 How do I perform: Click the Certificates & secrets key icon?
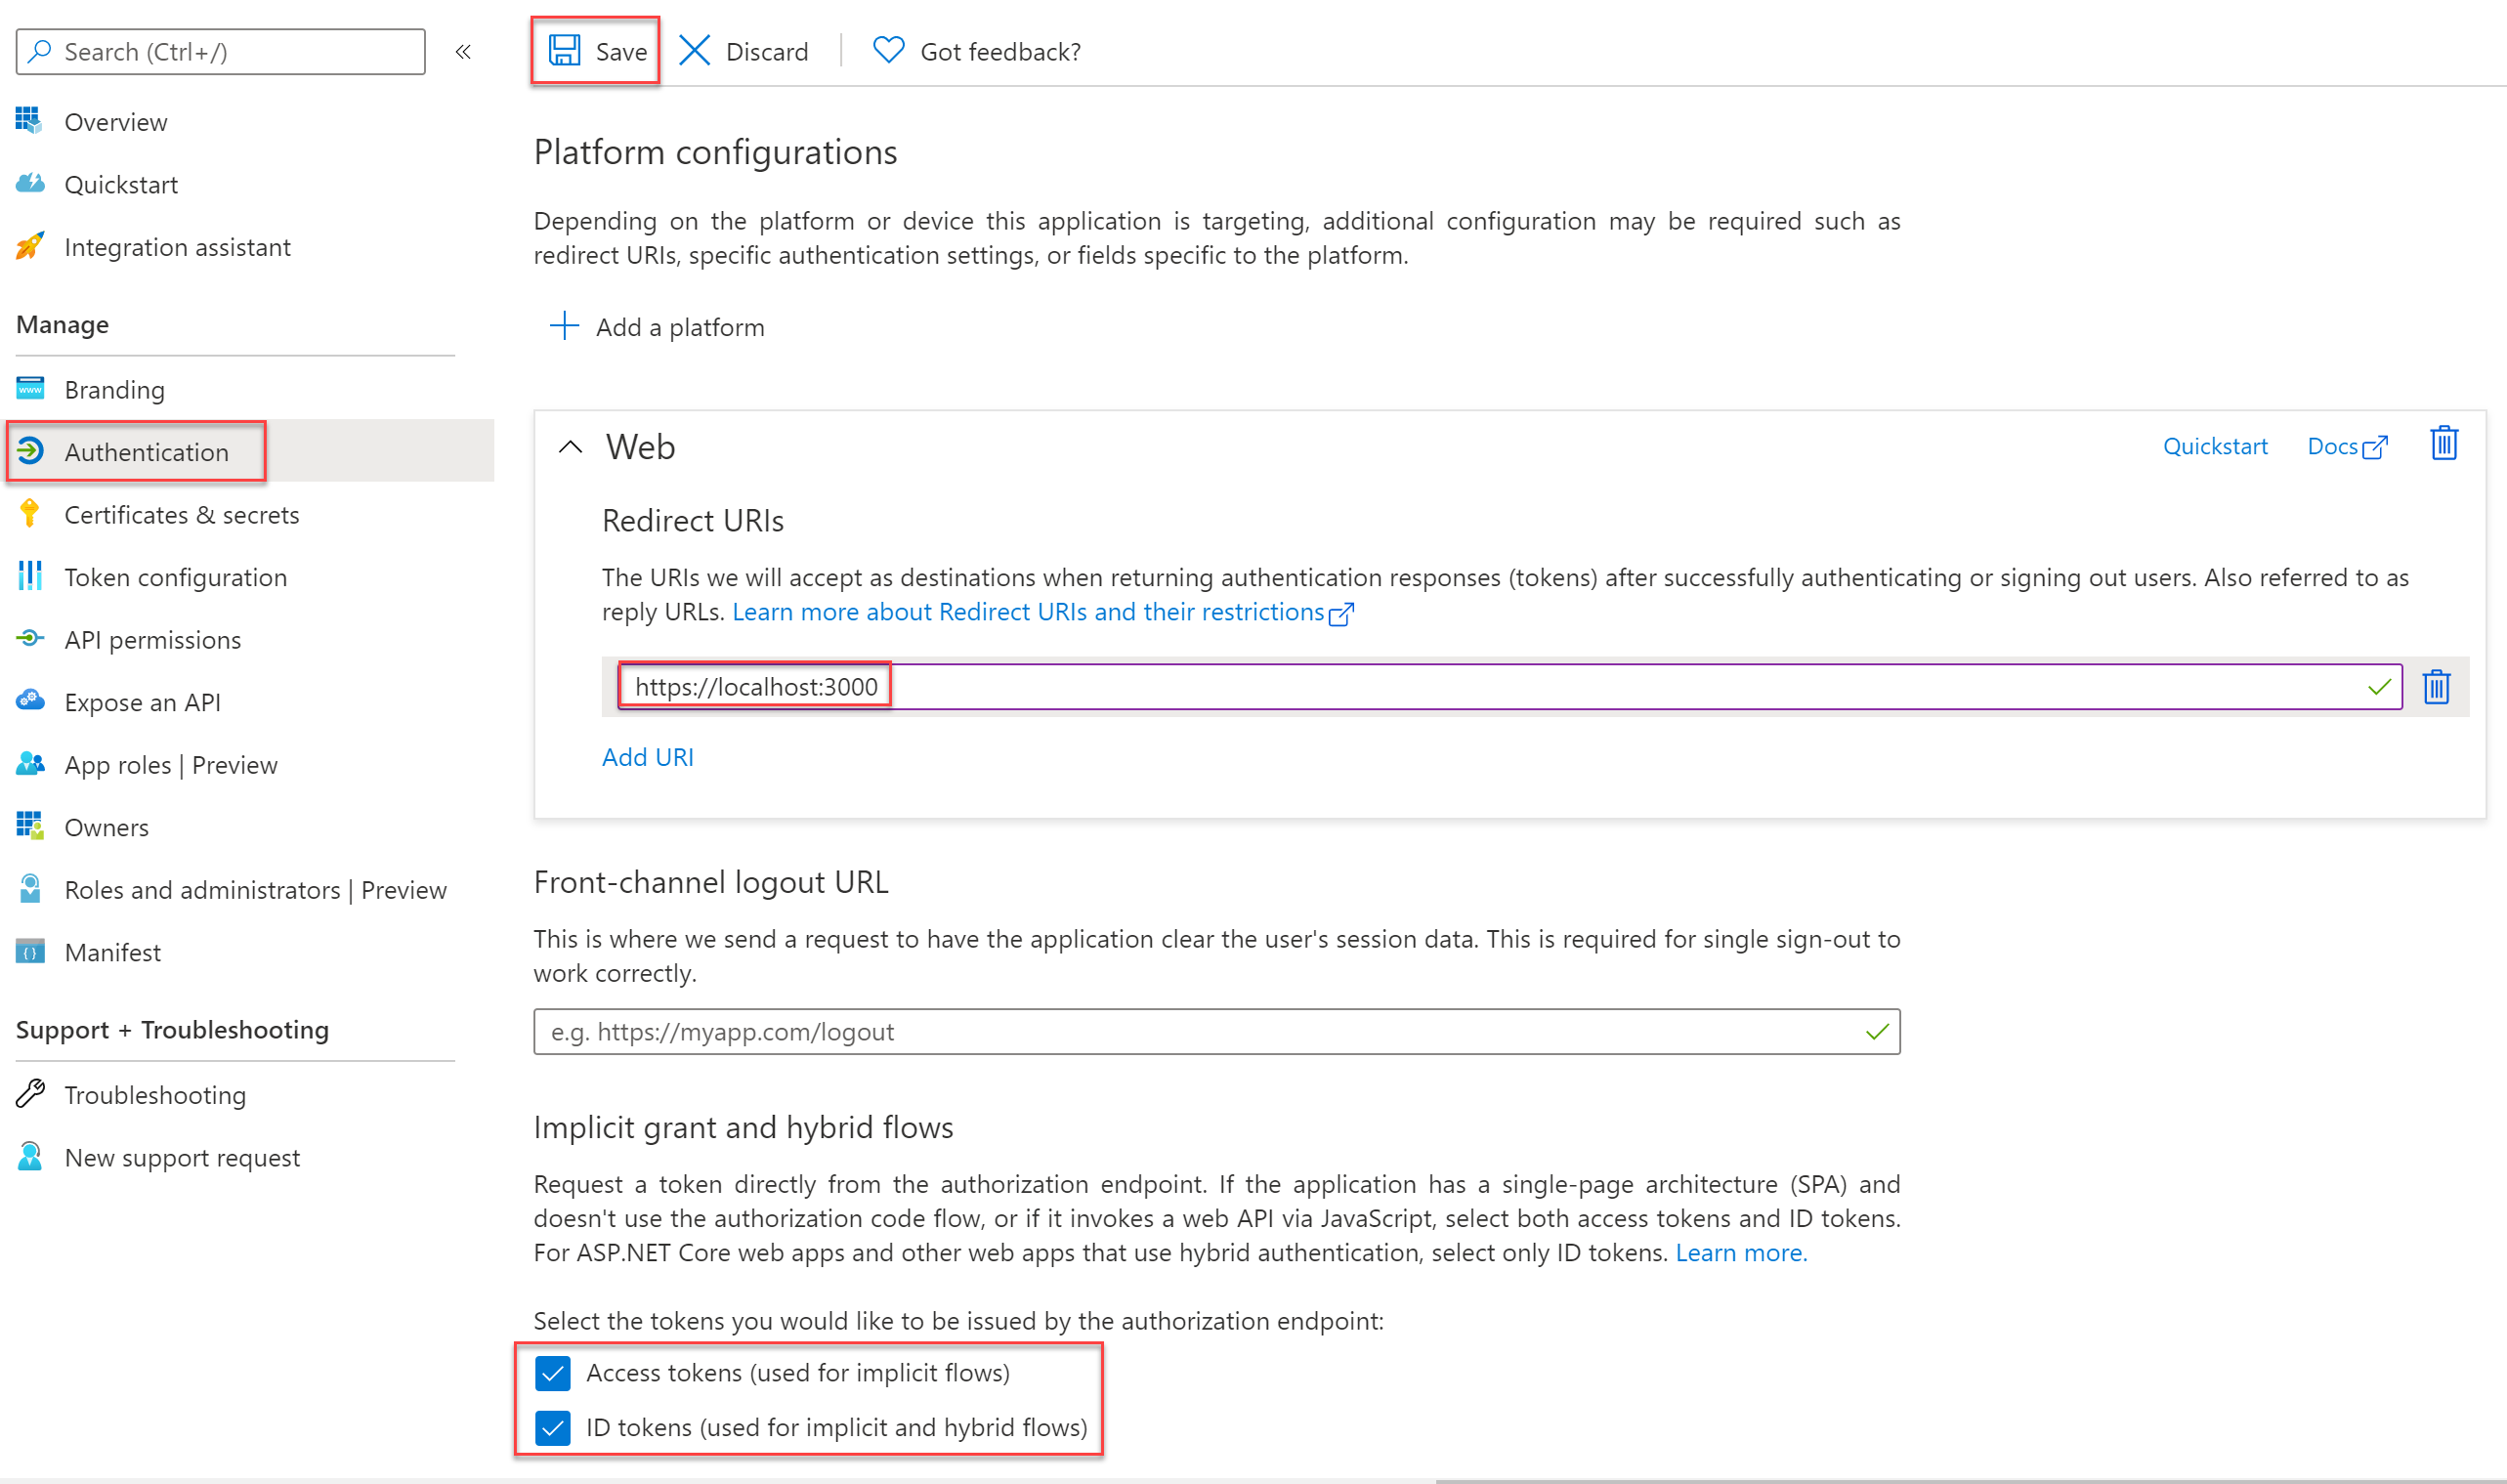click(30, 514)
